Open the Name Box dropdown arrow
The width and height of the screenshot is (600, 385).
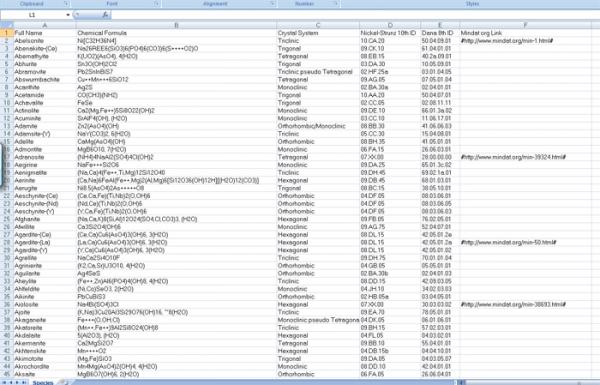[68, 15]
